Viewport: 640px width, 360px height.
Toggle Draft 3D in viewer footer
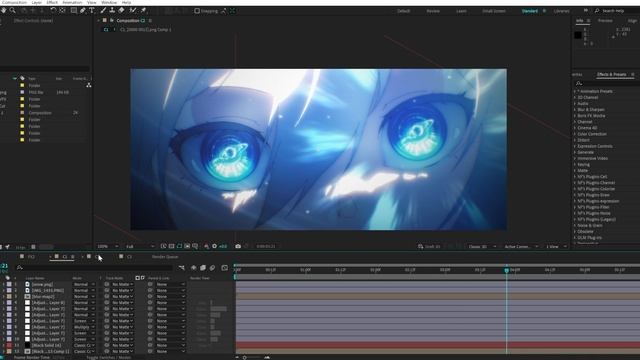tap(429, 247)
